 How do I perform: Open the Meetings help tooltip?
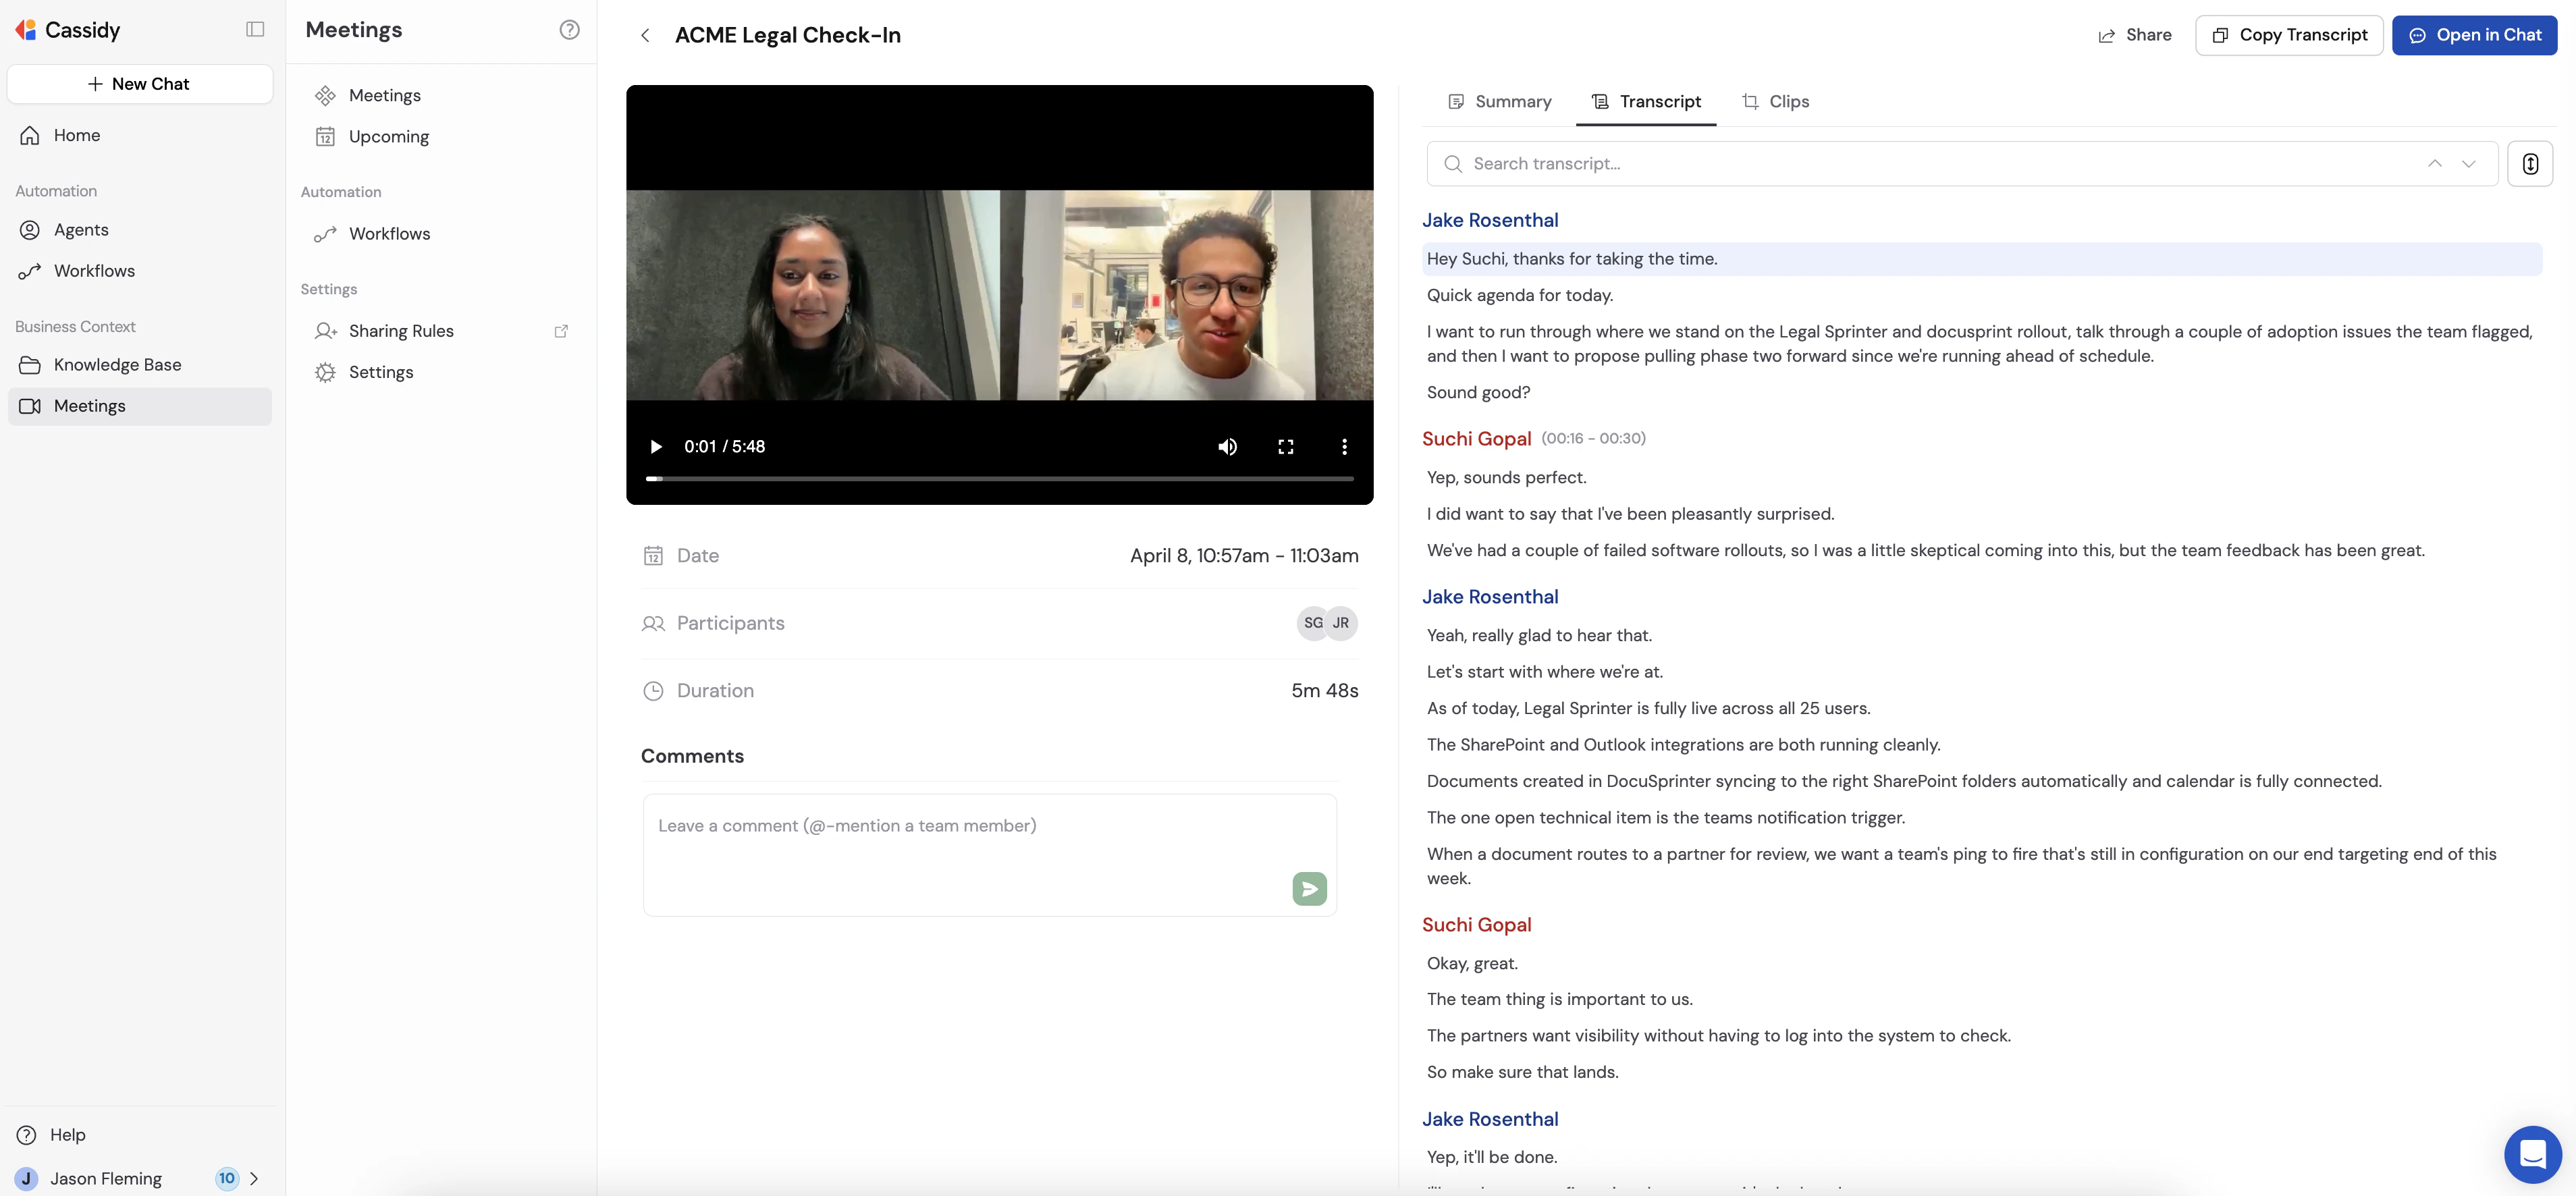(x=569, y=30)
